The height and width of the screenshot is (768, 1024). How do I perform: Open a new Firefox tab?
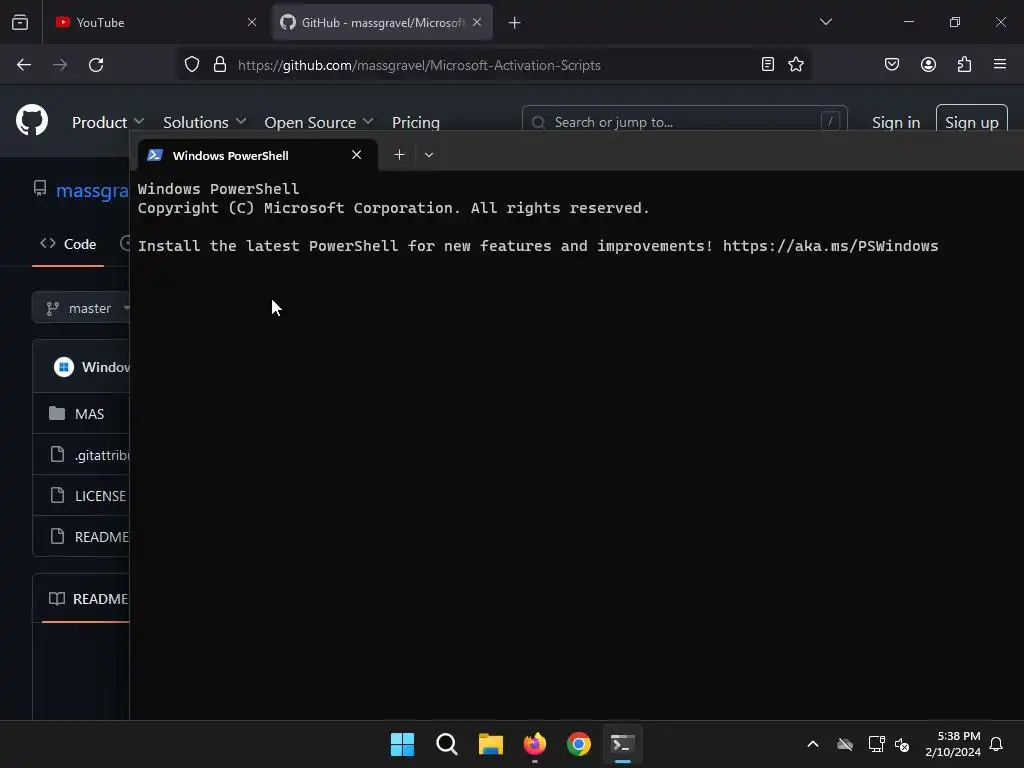[515, 22]
